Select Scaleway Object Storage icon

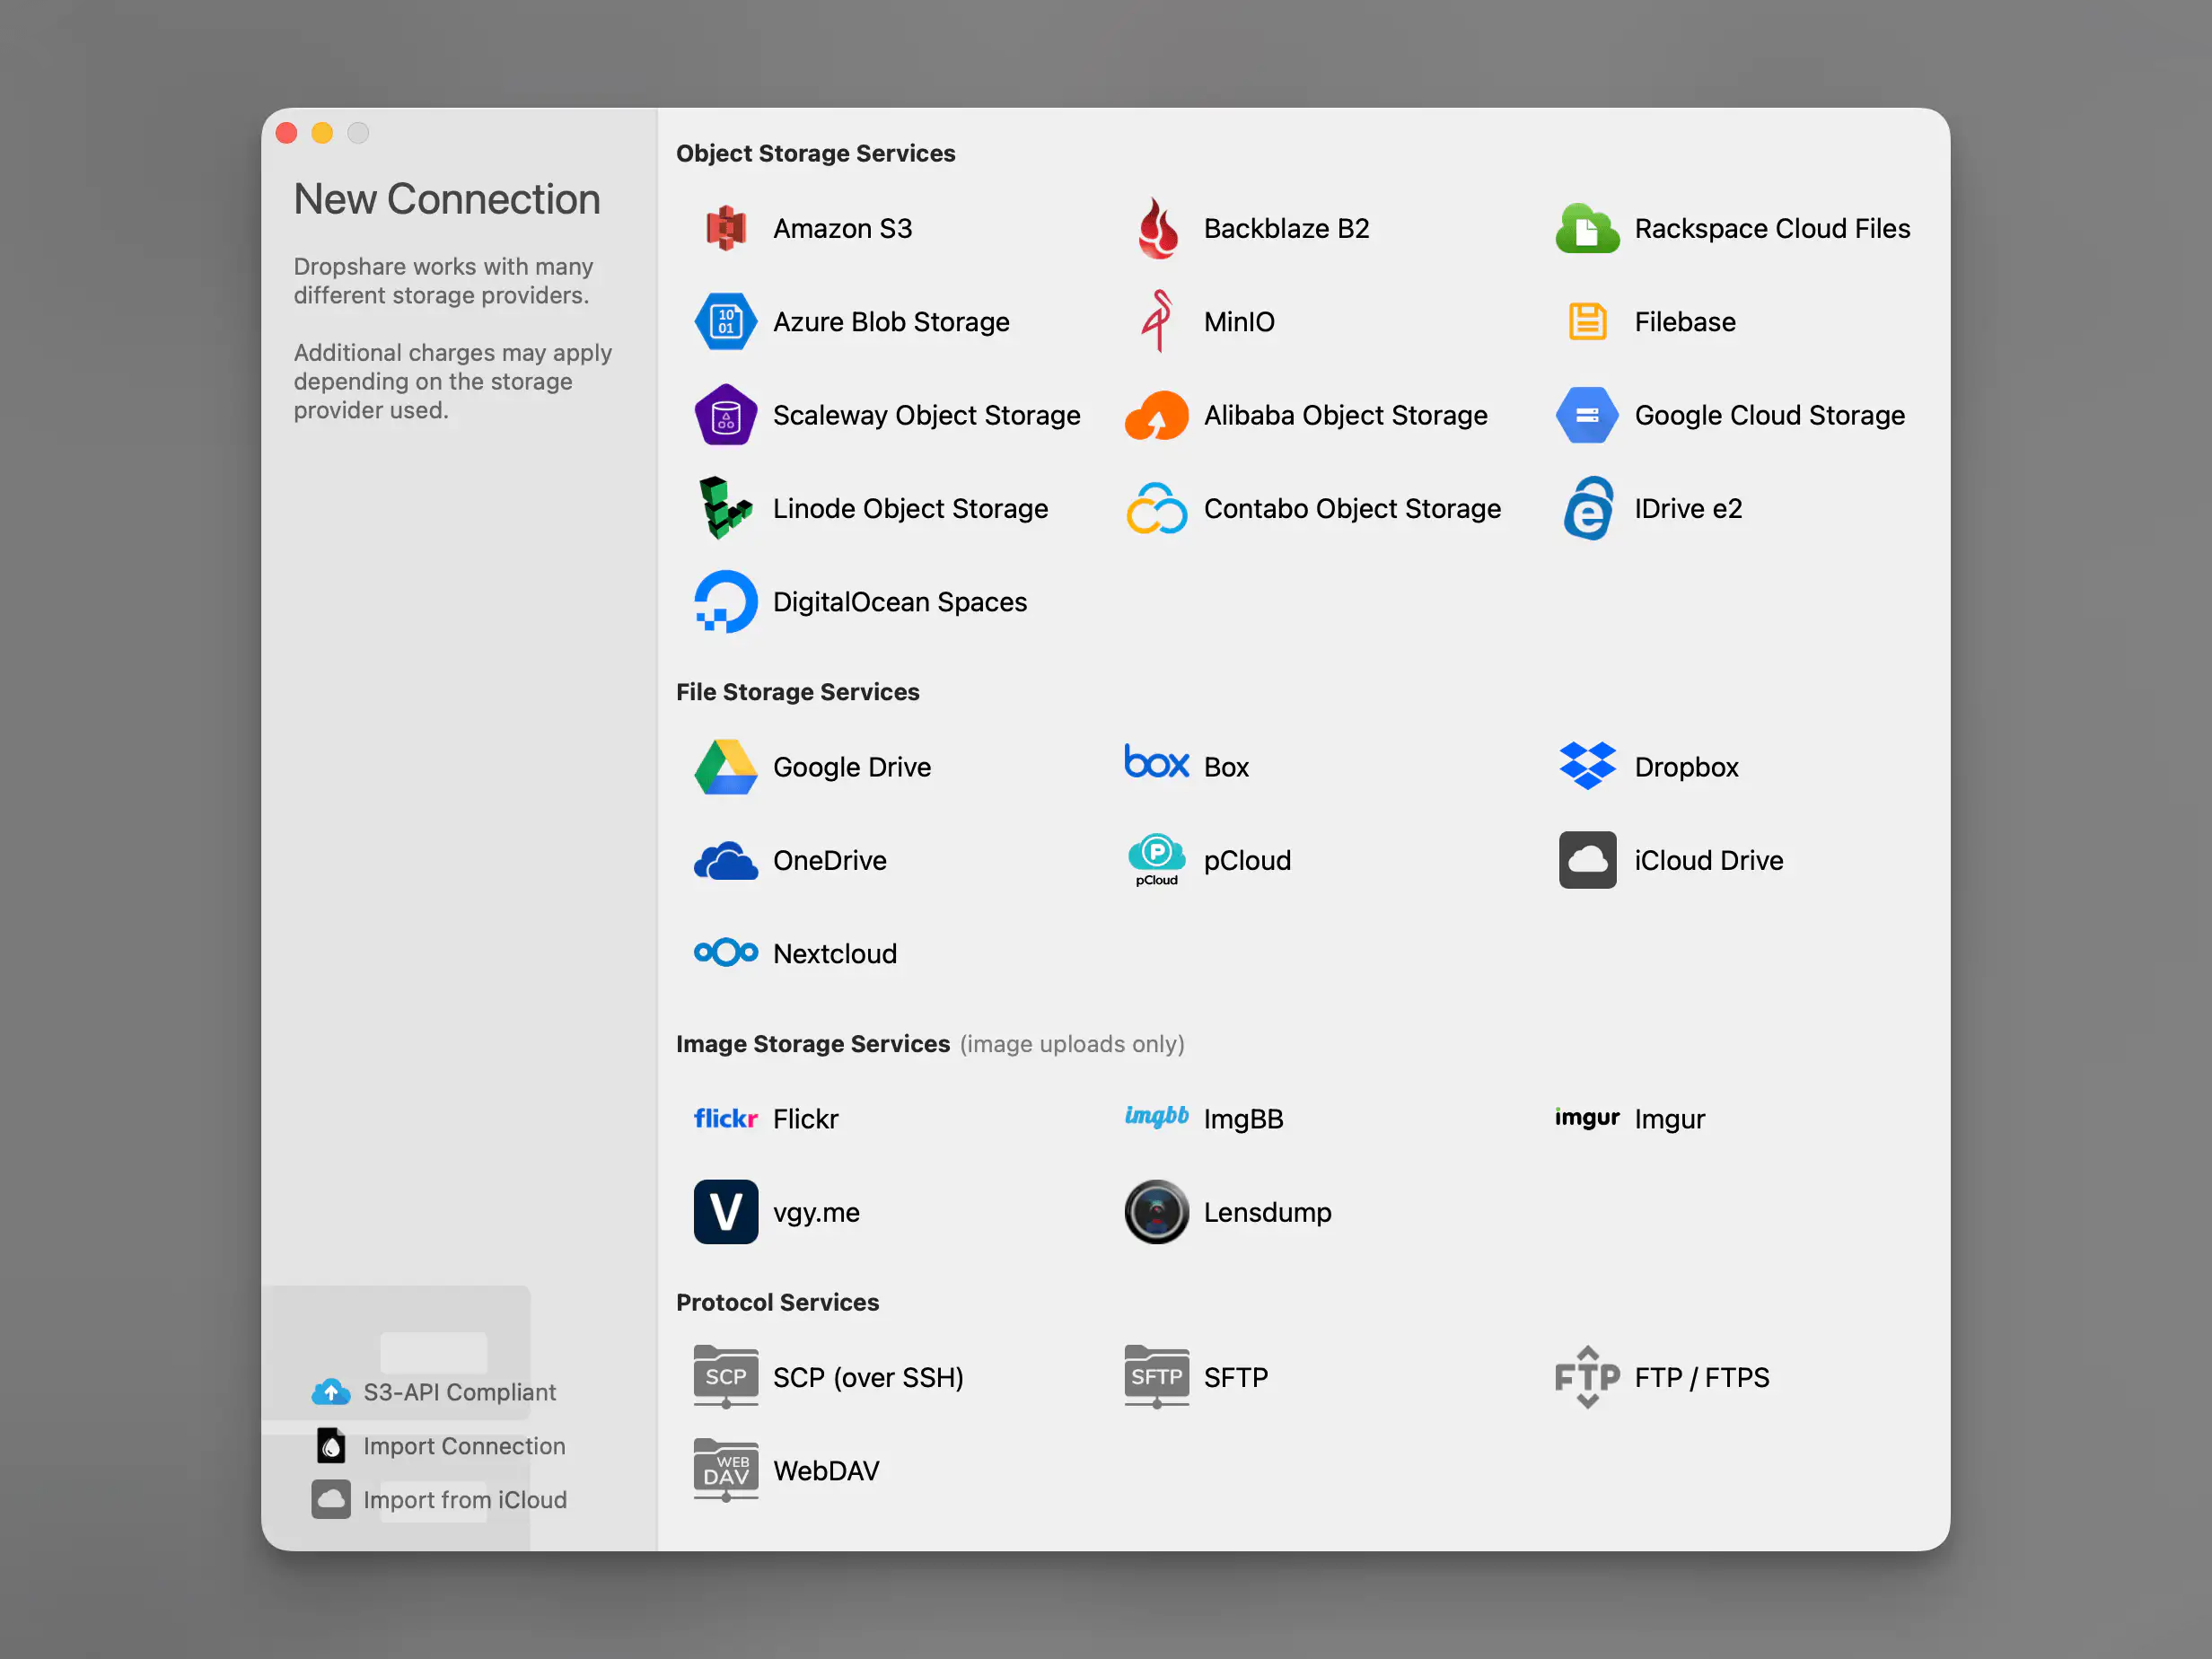coord(726,415)
